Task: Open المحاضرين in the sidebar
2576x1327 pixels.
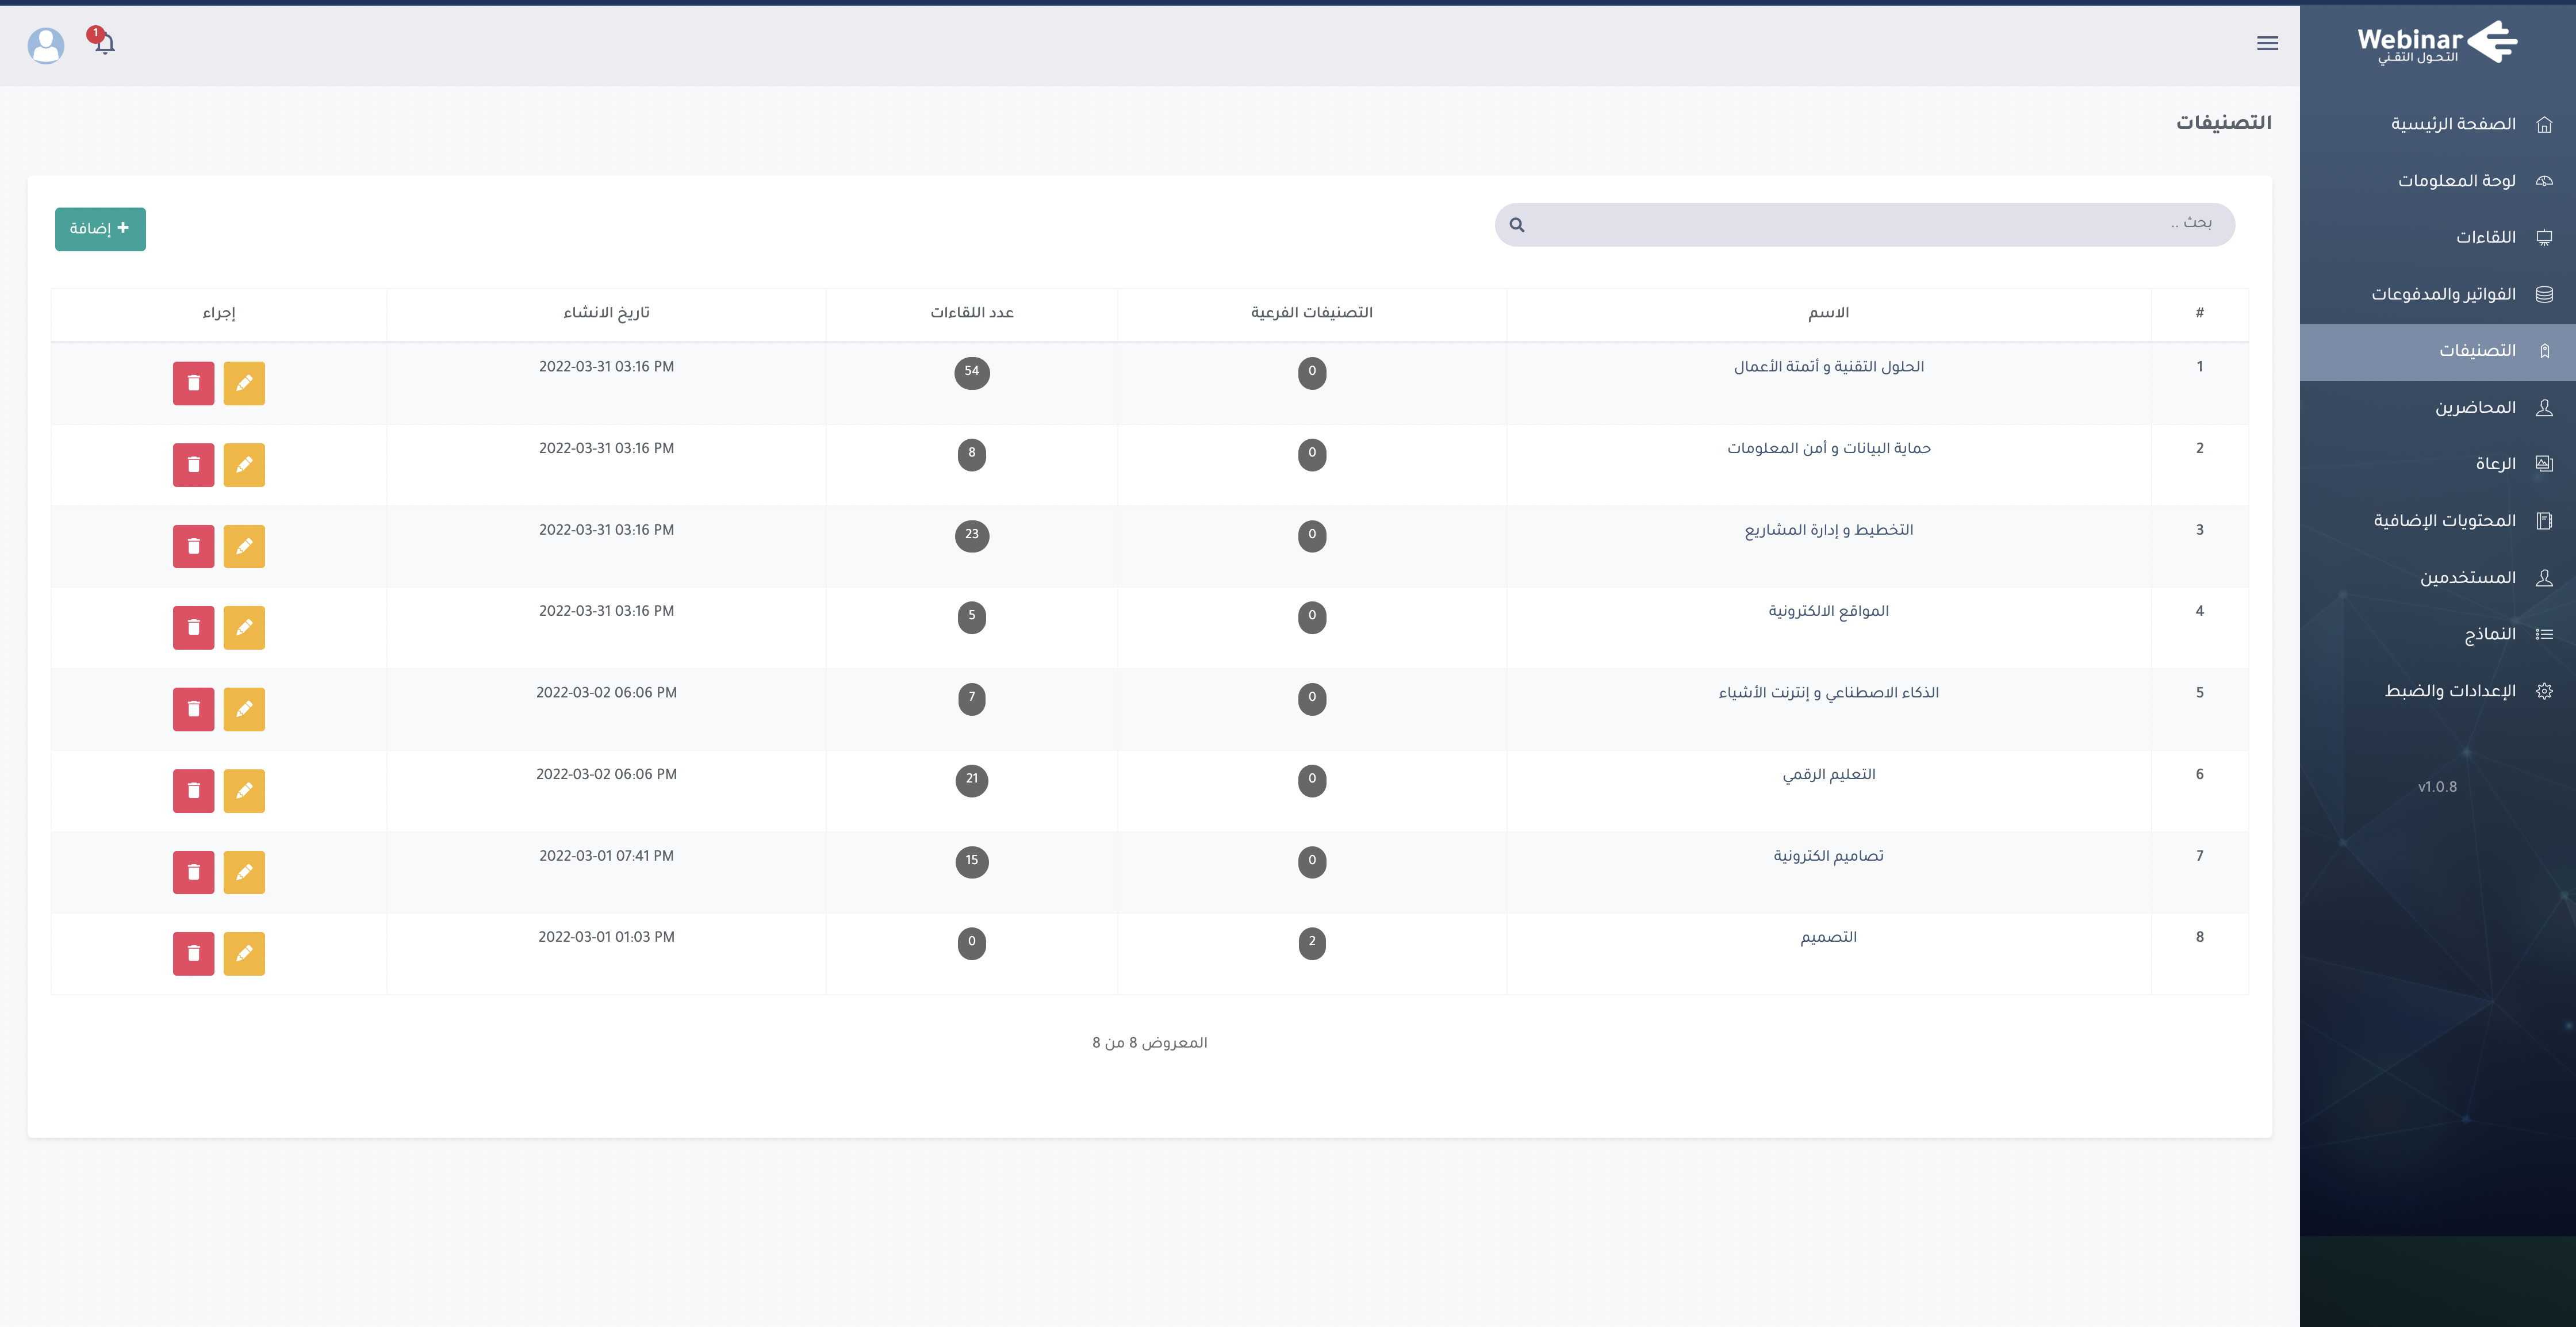Action: 2438,407
